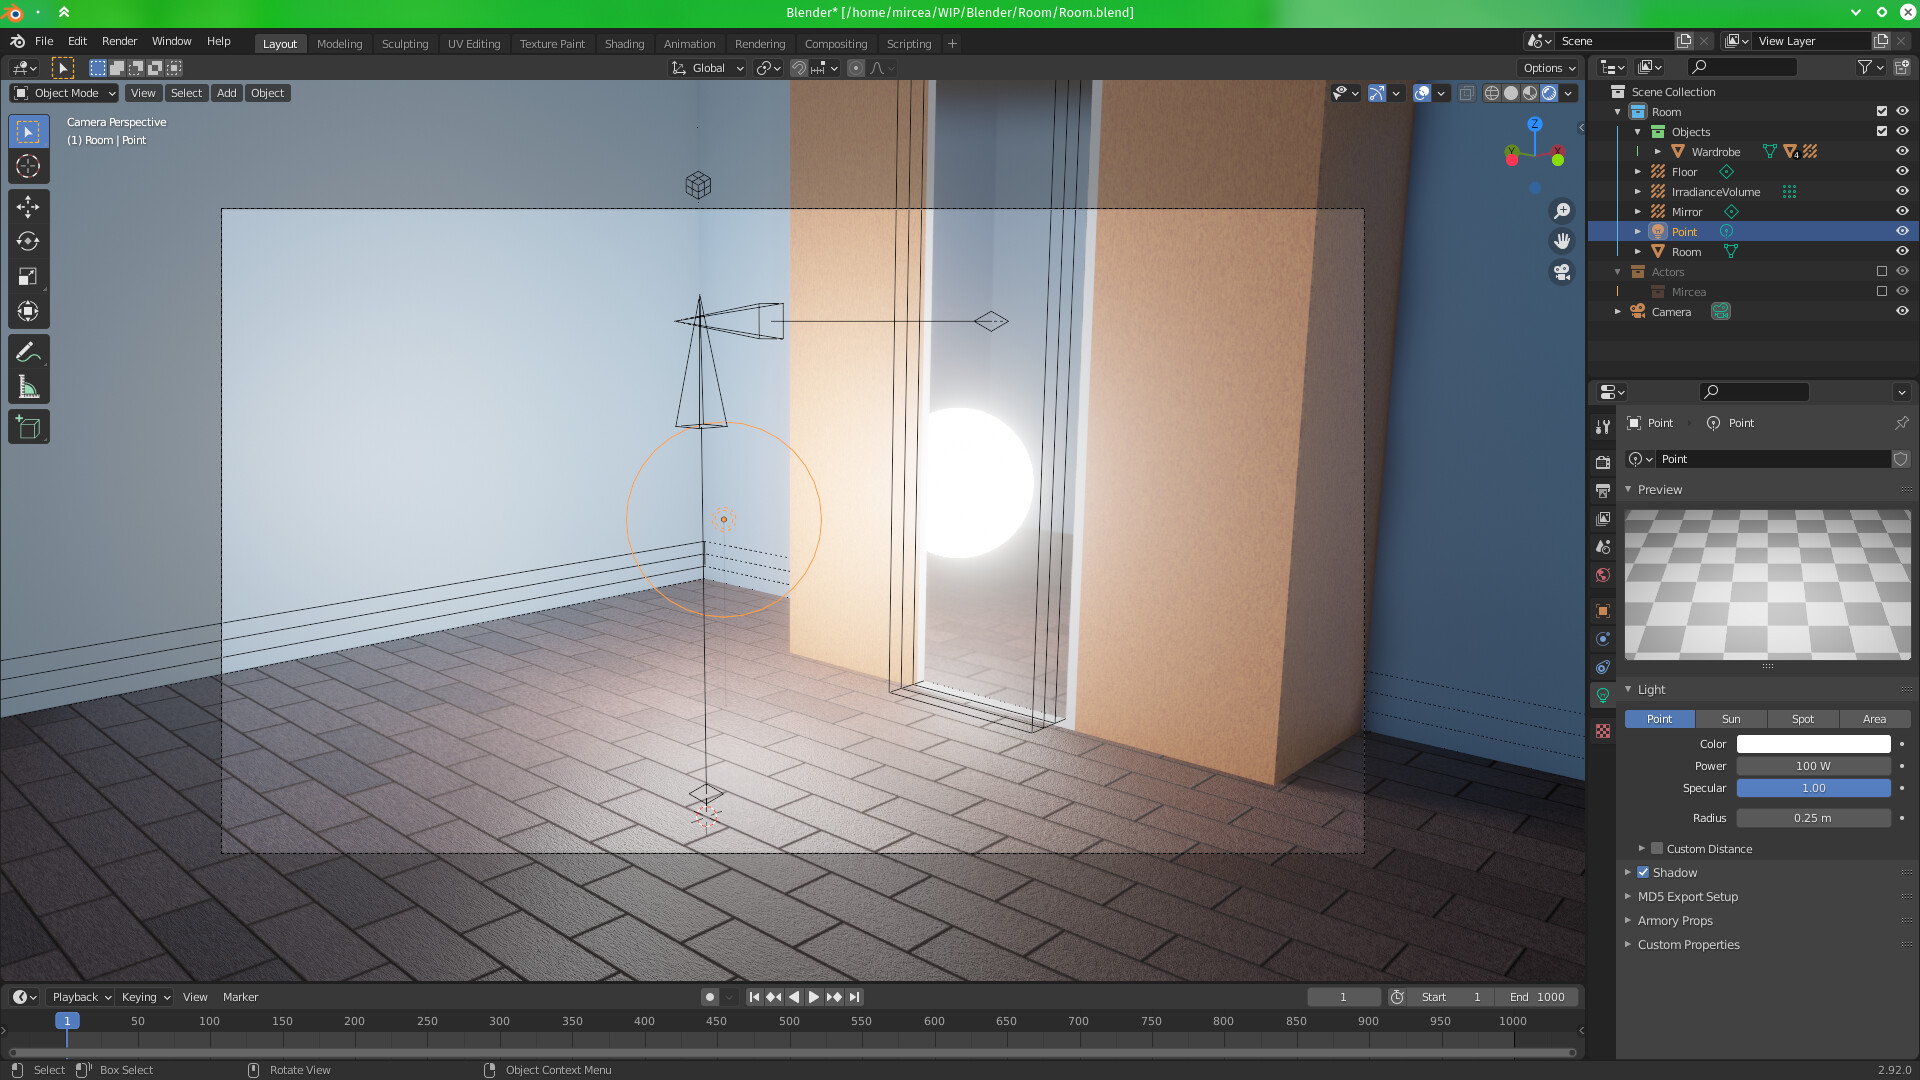The image size is (1920, 1080).
Task: Click the Add button in the viewport header
Action: [x=226, y=92]
